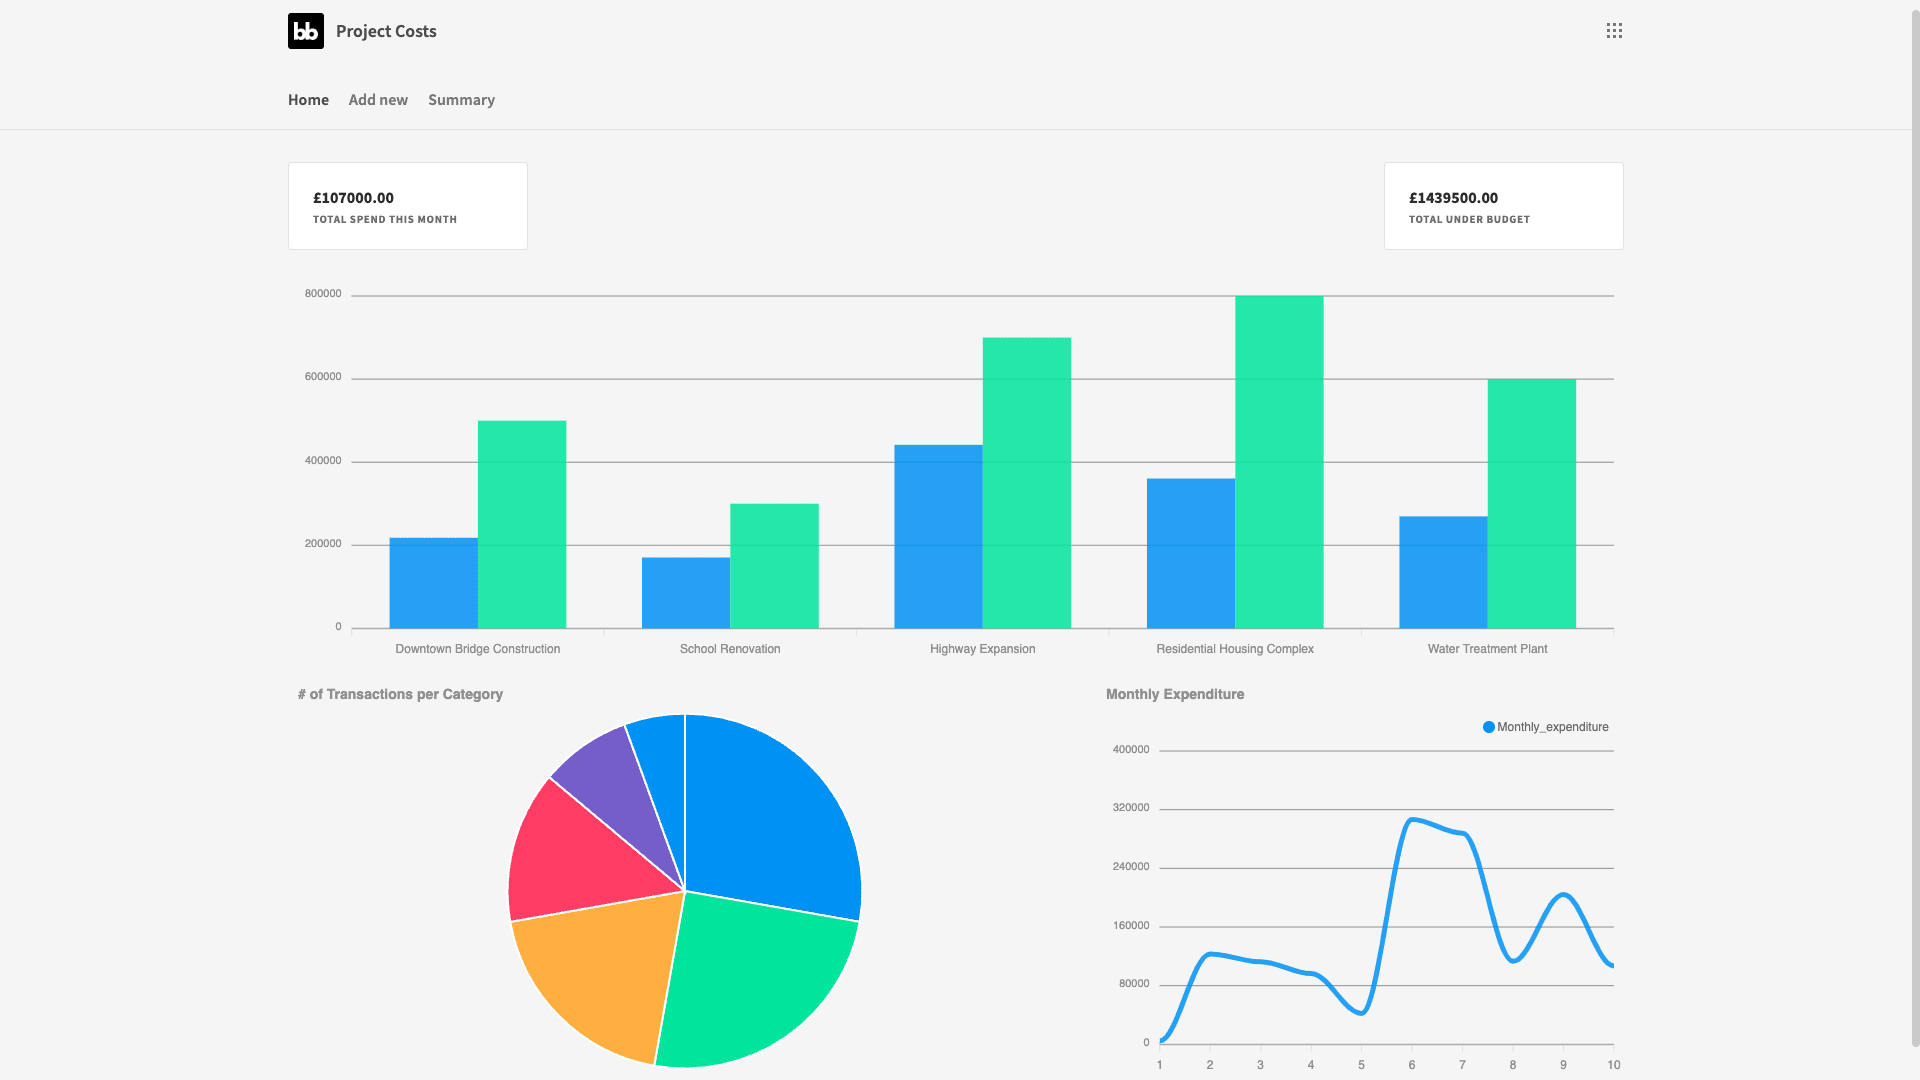Click the 'School Renovation' axis label
Screen dimensions: 1920x1080
pos(730,649)
